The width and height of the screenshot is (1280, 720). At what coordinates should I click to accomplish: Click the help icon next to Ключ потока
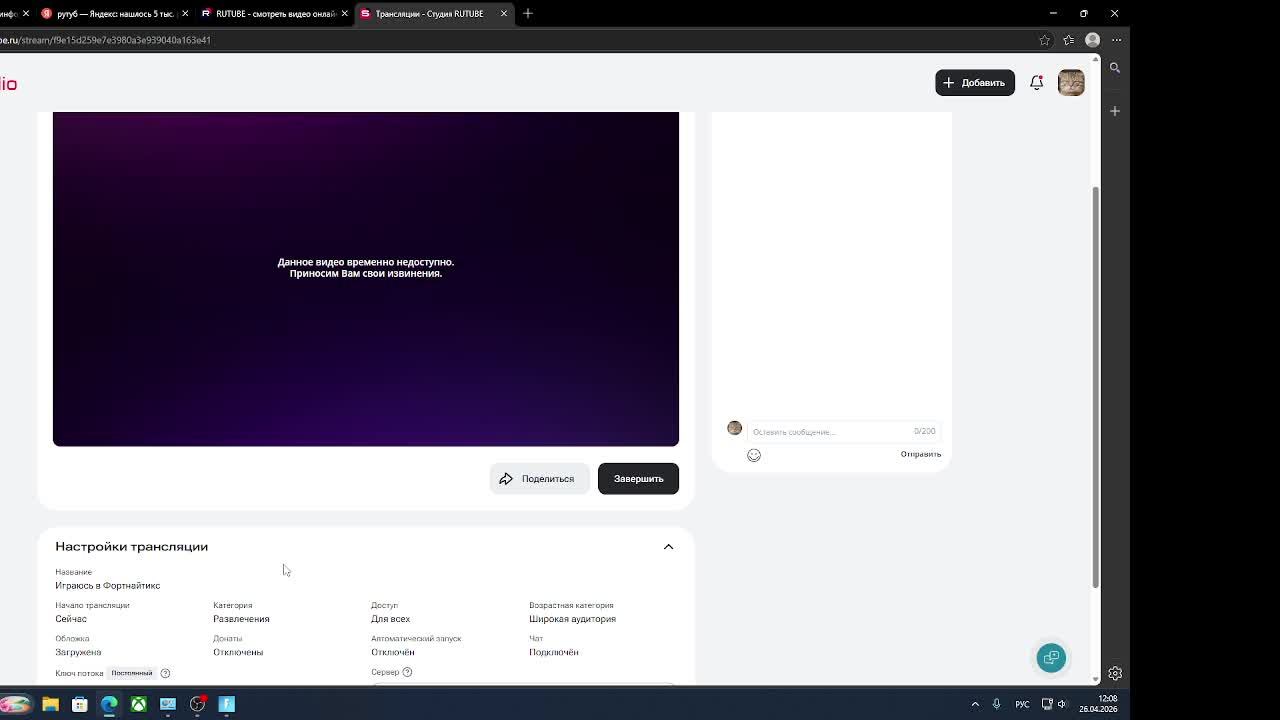point(166,673)
